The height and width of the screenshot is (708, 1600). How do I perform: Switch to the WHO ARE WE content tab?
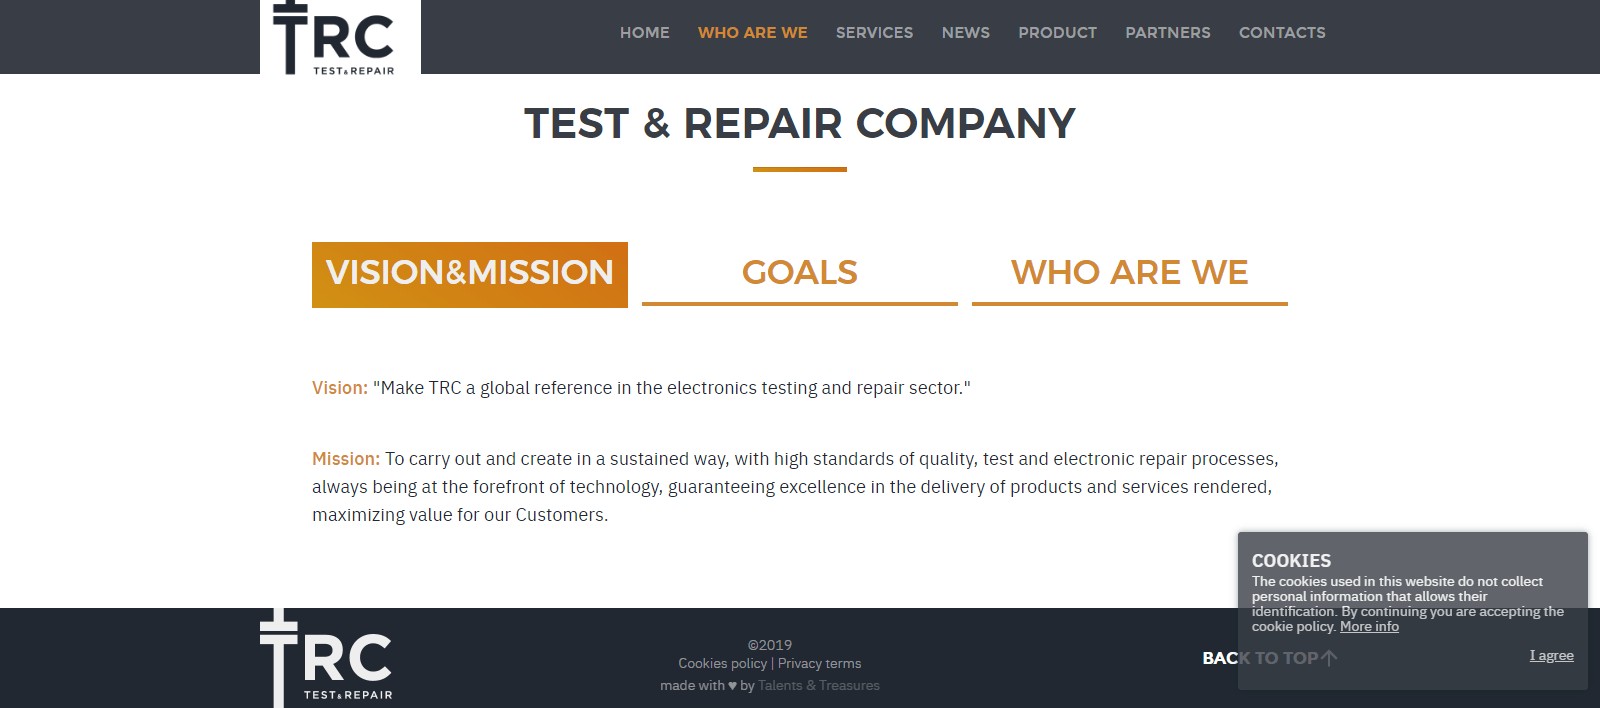(1129, 273)
